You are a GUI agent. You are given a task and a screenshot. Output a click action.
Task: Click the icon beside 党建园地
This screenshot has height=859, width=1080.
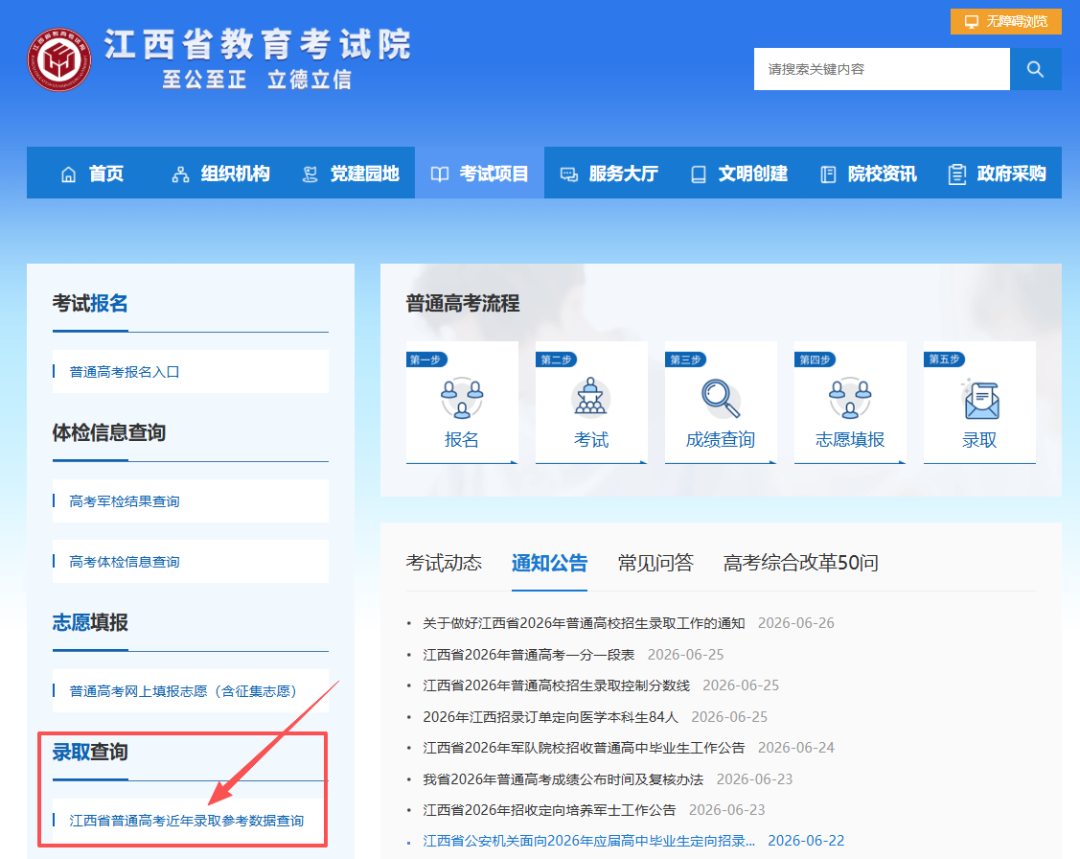310,174
